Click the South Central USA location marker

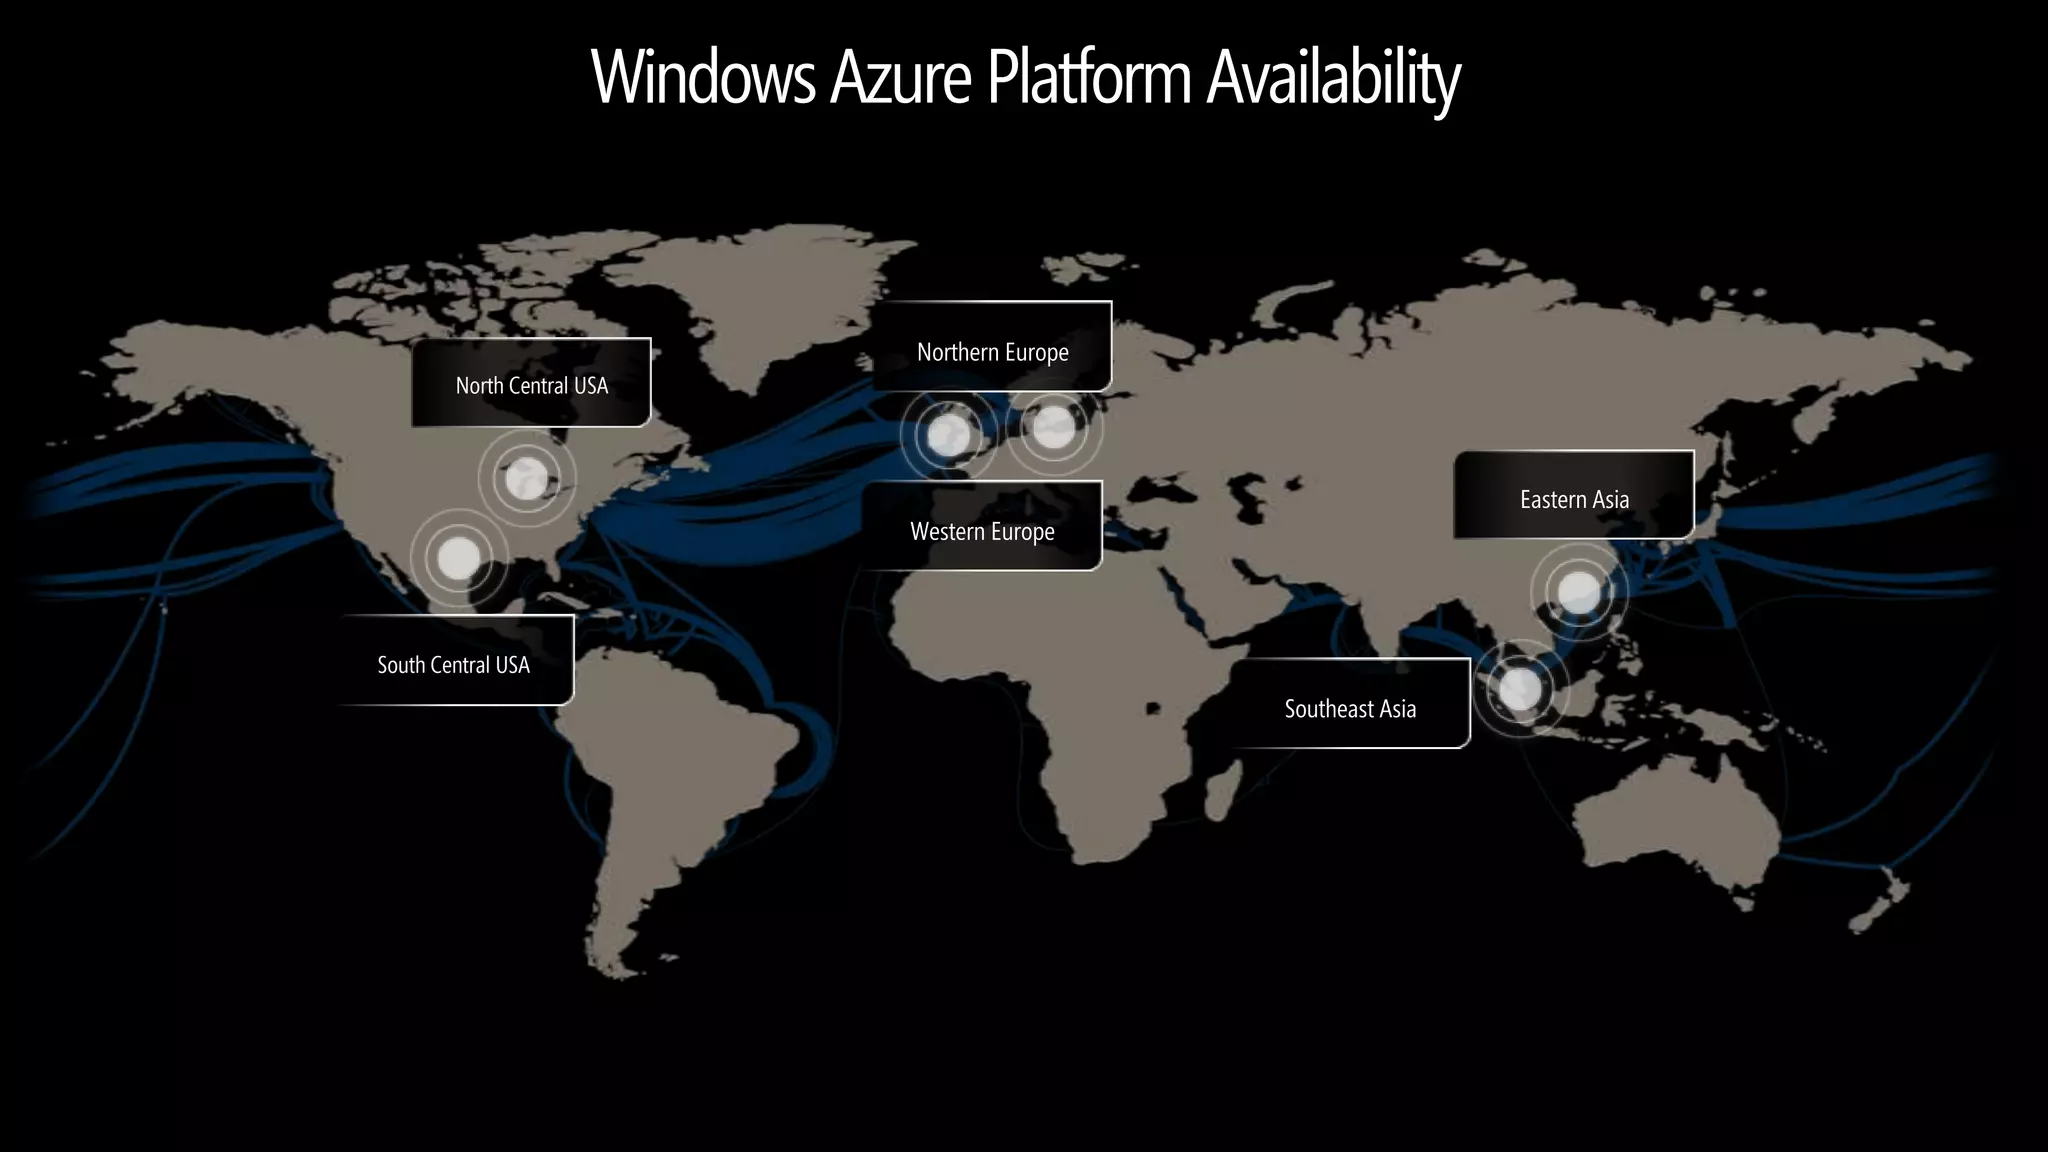tap(459, 557)
